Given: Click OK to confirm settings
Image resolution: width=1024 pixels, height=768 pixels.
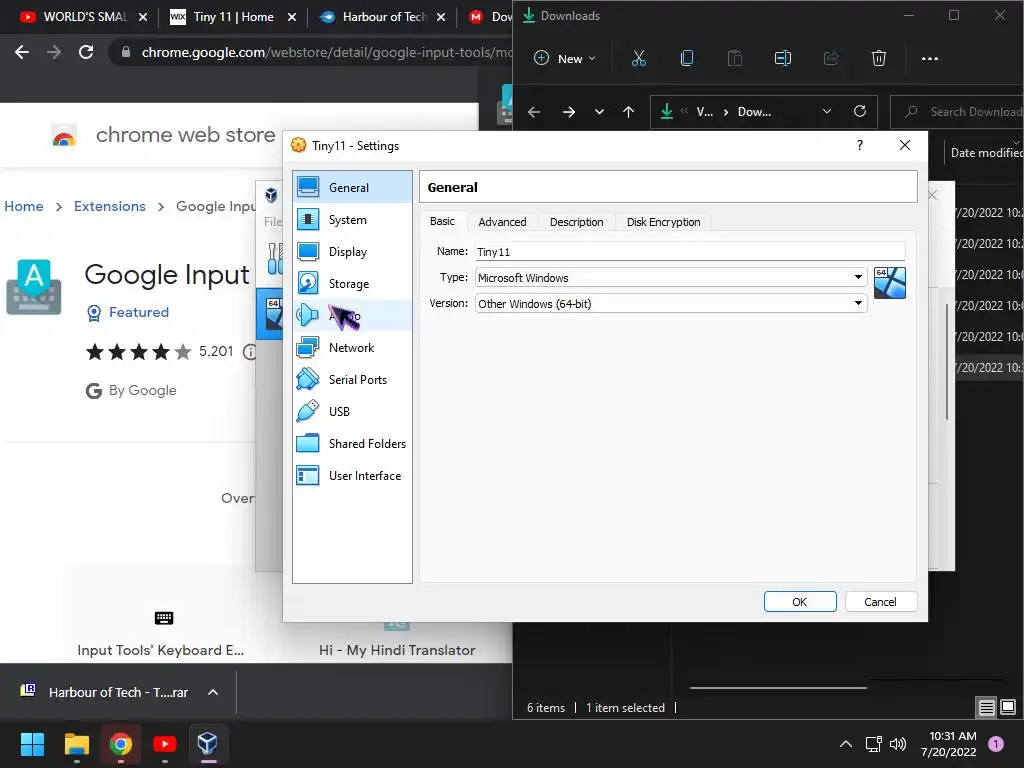Looking at the screenshot, I should pyautogui.click(x=800, y=601).
